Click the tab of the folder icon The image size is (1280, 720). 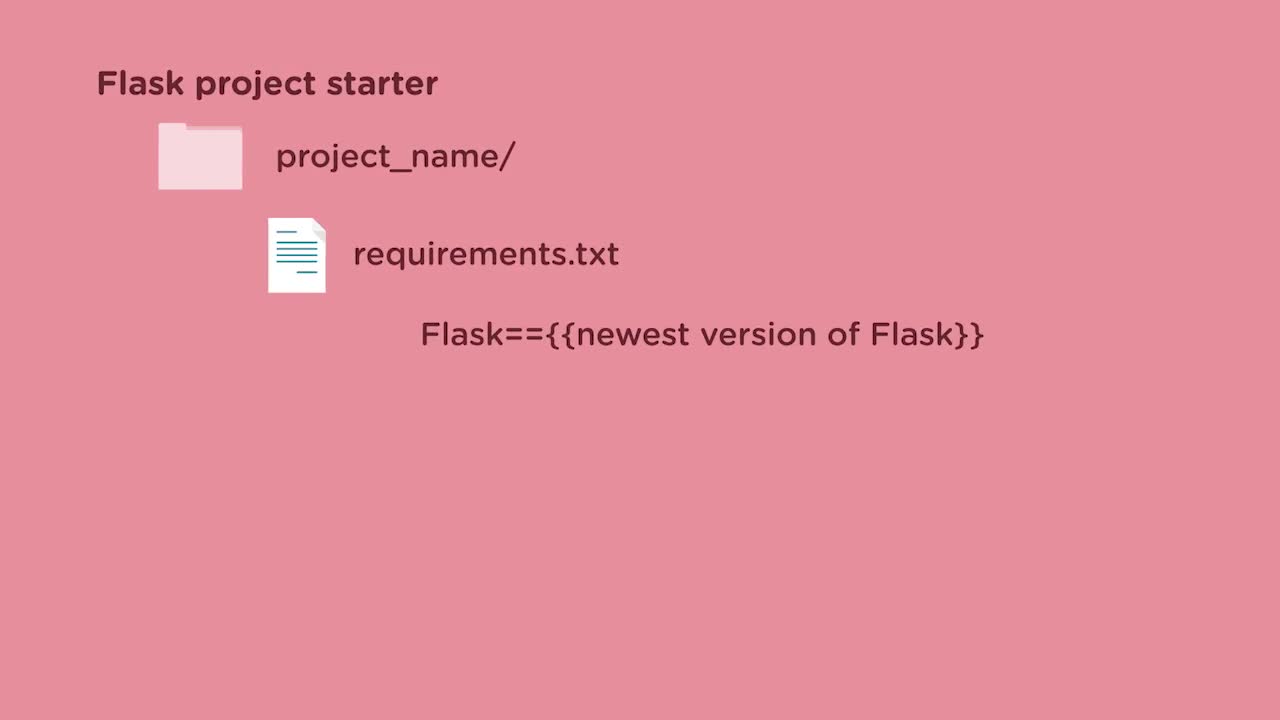pos(173,127)
